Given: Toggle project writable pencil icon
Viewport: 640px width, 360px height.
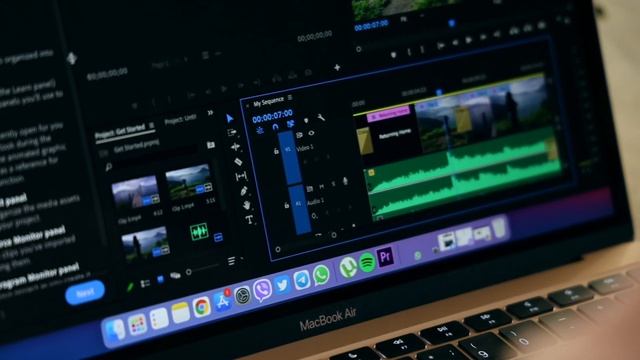Looking at the screenshot, I should click(x=130, y=287).
